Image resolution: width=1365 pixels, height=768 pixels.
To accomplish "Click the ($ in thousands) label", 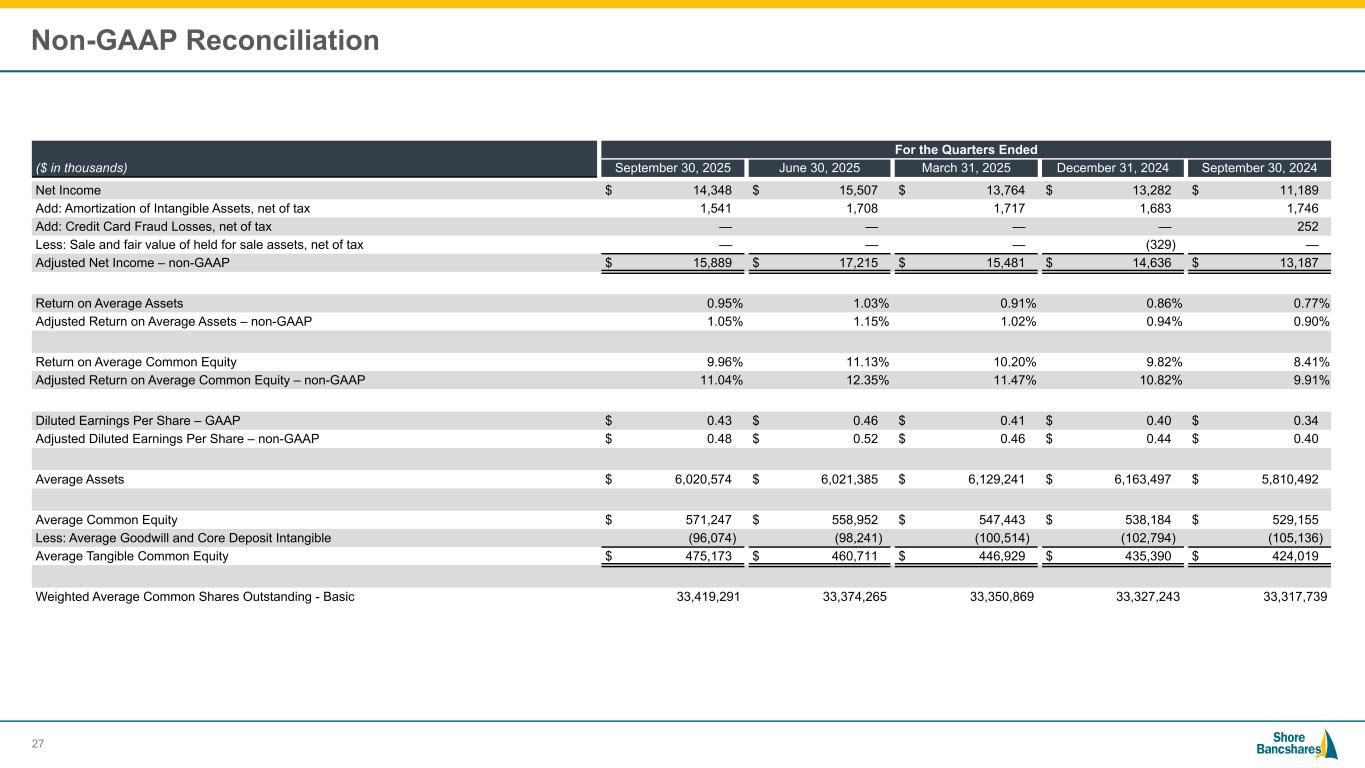I will click(x=82, y=168).
